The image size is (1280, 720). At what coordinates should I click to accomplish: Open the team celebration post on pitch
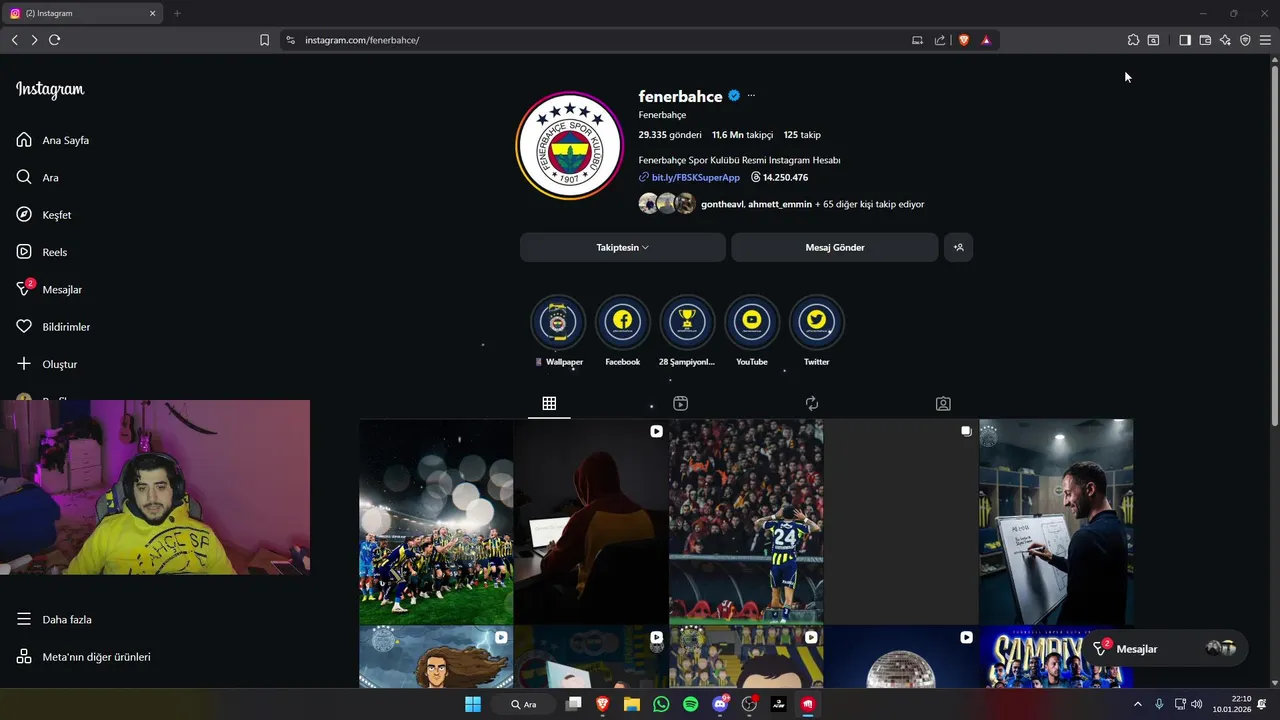(436, 522)
